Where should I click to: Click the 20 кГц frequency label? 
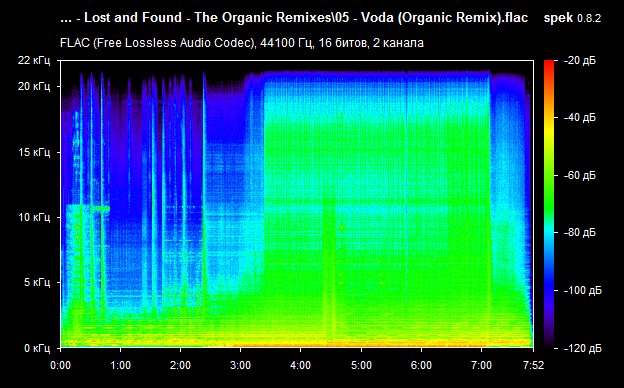point(34,86)
